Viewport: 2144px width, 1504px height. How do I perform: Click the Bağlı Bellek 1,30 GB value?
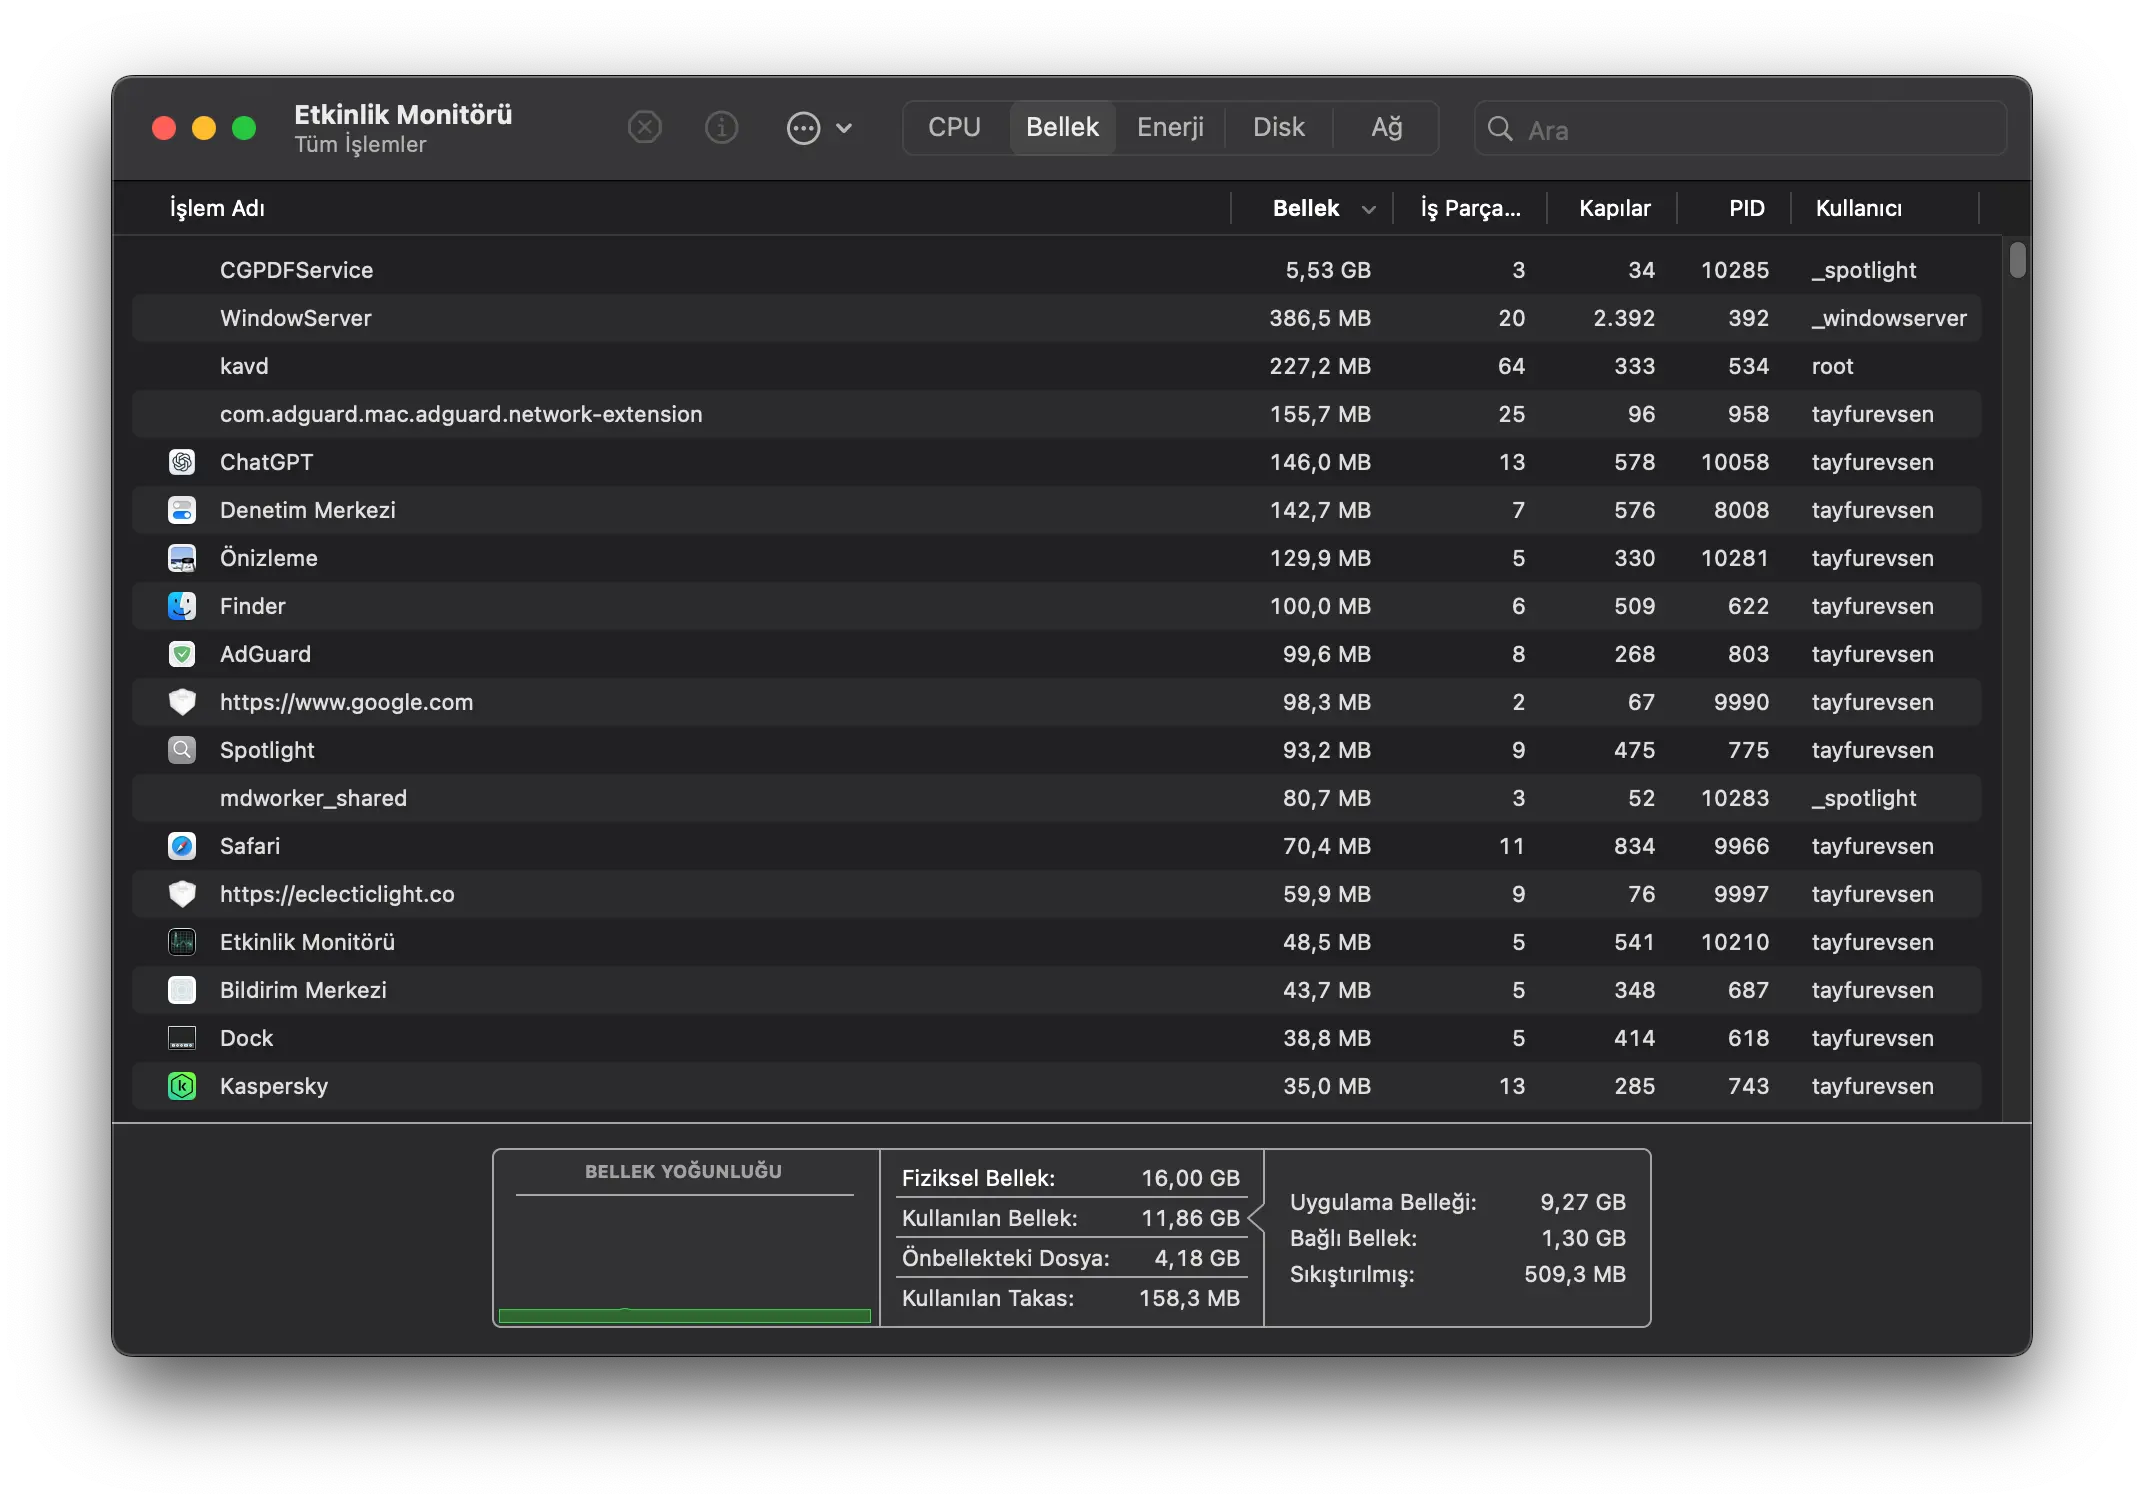click(1583, 1238)
